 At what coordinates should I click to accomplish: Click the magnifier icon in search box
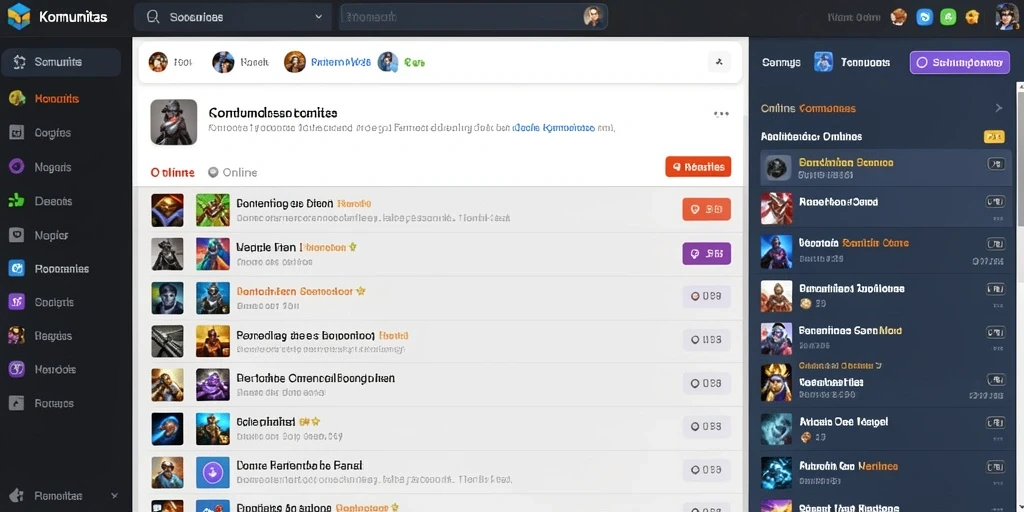tap(153, 17)
